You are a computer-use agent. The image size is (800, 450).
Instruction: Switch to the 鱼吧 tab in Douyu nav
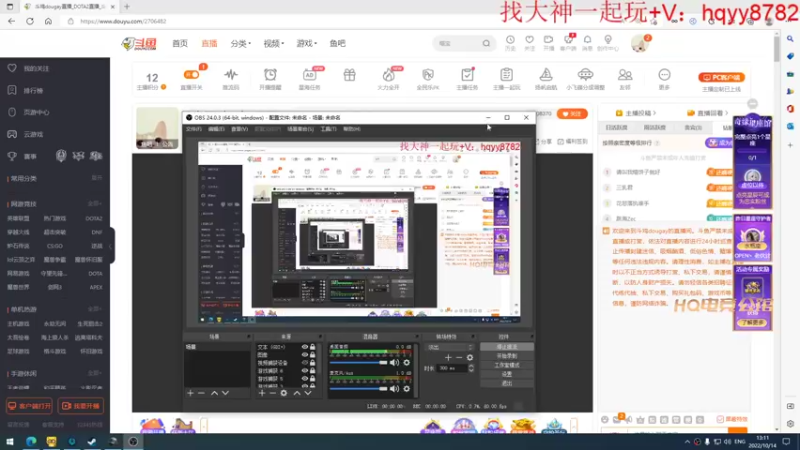tap(337, 44)
